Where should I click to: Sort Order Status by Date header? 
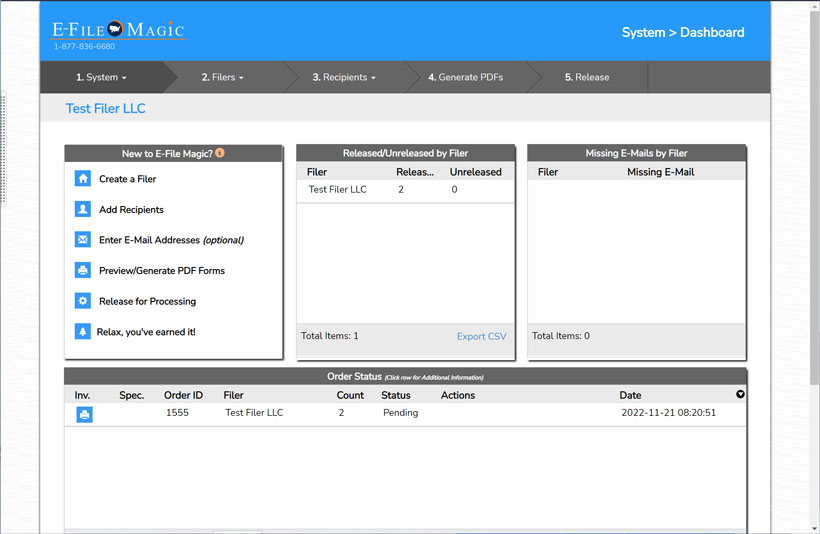pyautogui.click(x=630, y=395)
